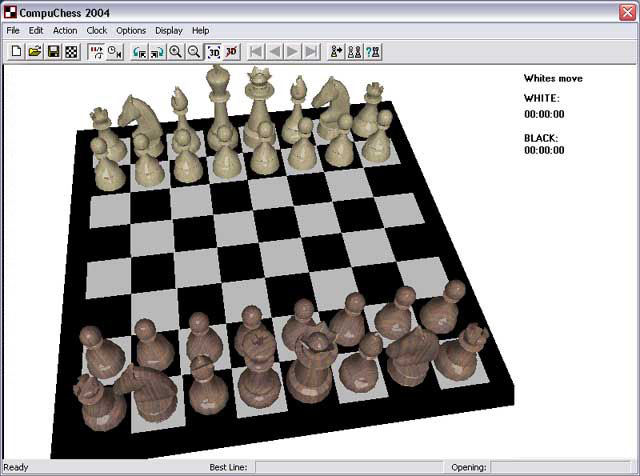Viewport: 640px width, 476px height.
Task: Toggle the pressed 3D view button
Action: [x=214, y=51]
